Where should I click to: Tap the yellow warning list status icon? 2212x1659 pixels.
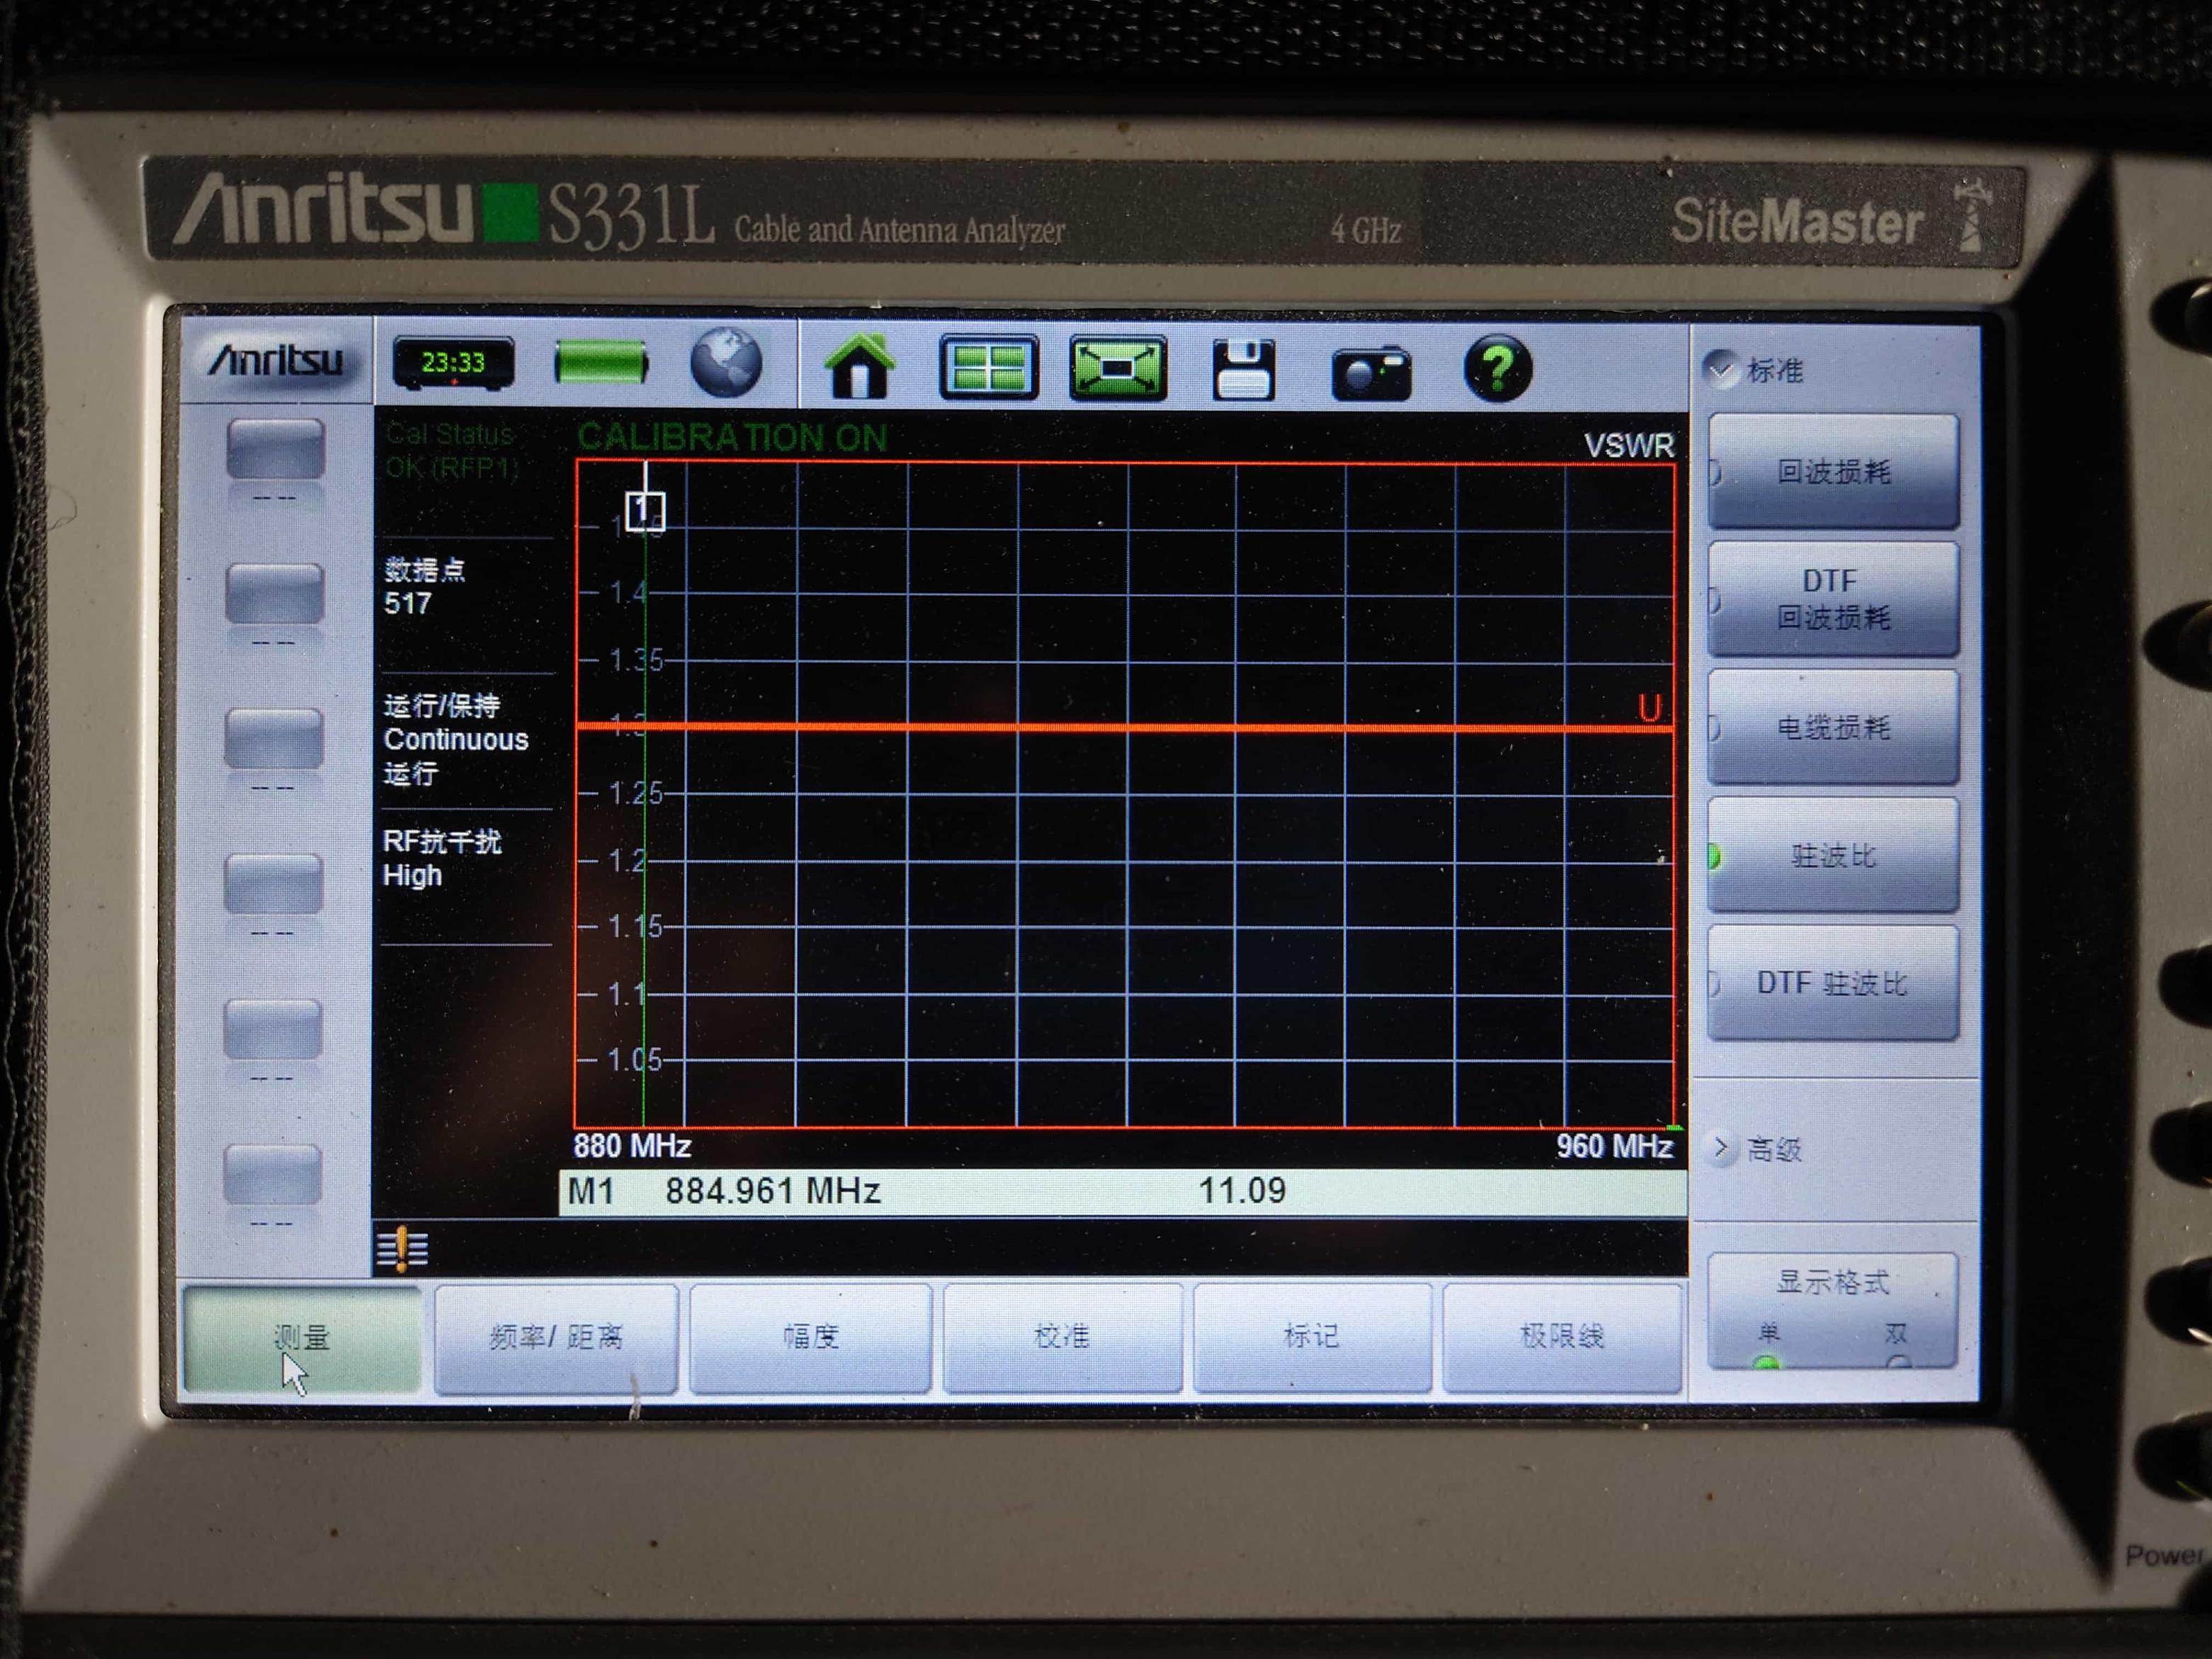402,1249
